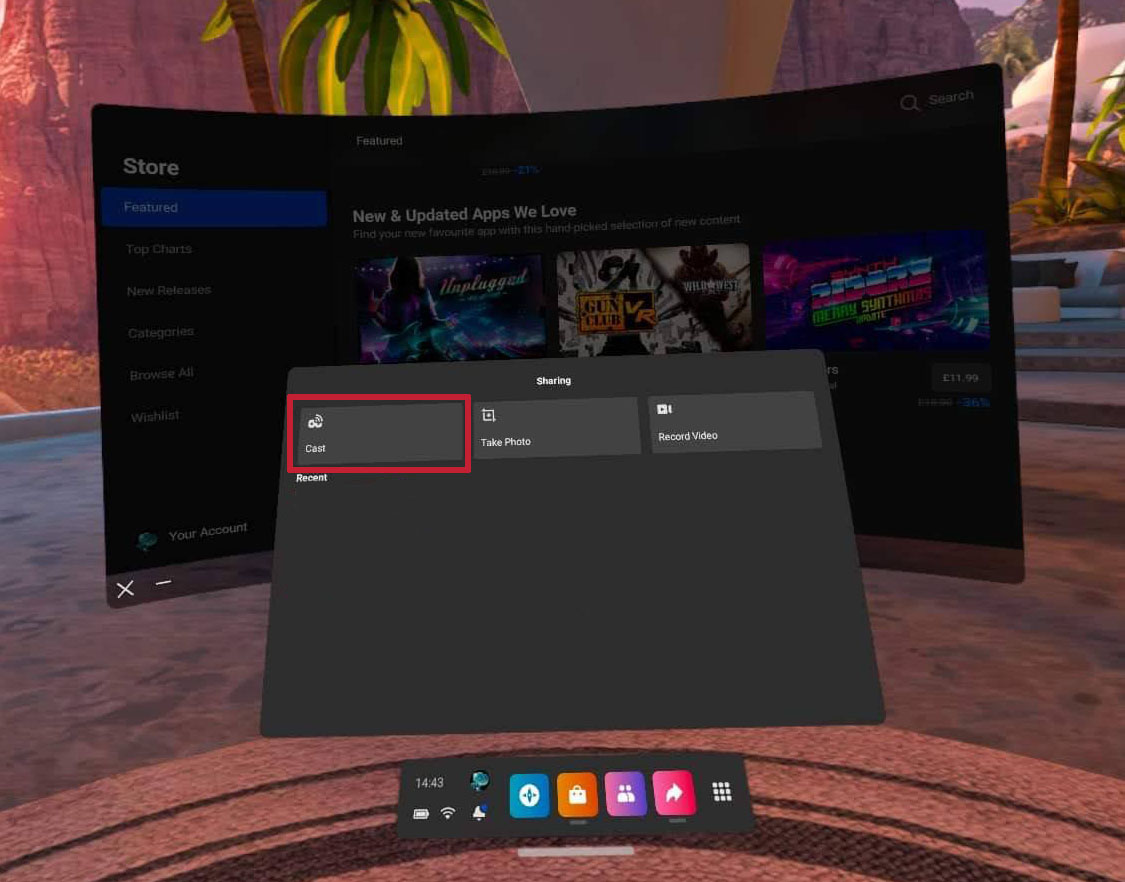Open Your Account in Store
The width and height of the screenshot is (1125, 882).
(x=192, y=535)
